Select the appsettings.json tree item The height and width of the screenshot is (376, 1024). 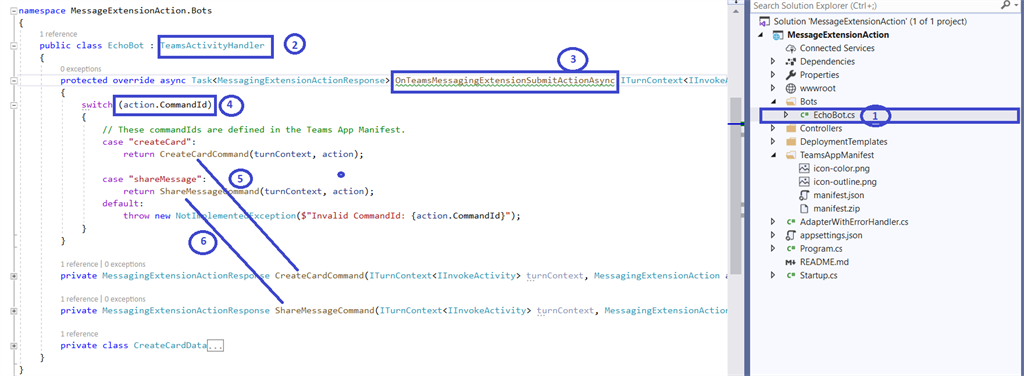point(831,235)
